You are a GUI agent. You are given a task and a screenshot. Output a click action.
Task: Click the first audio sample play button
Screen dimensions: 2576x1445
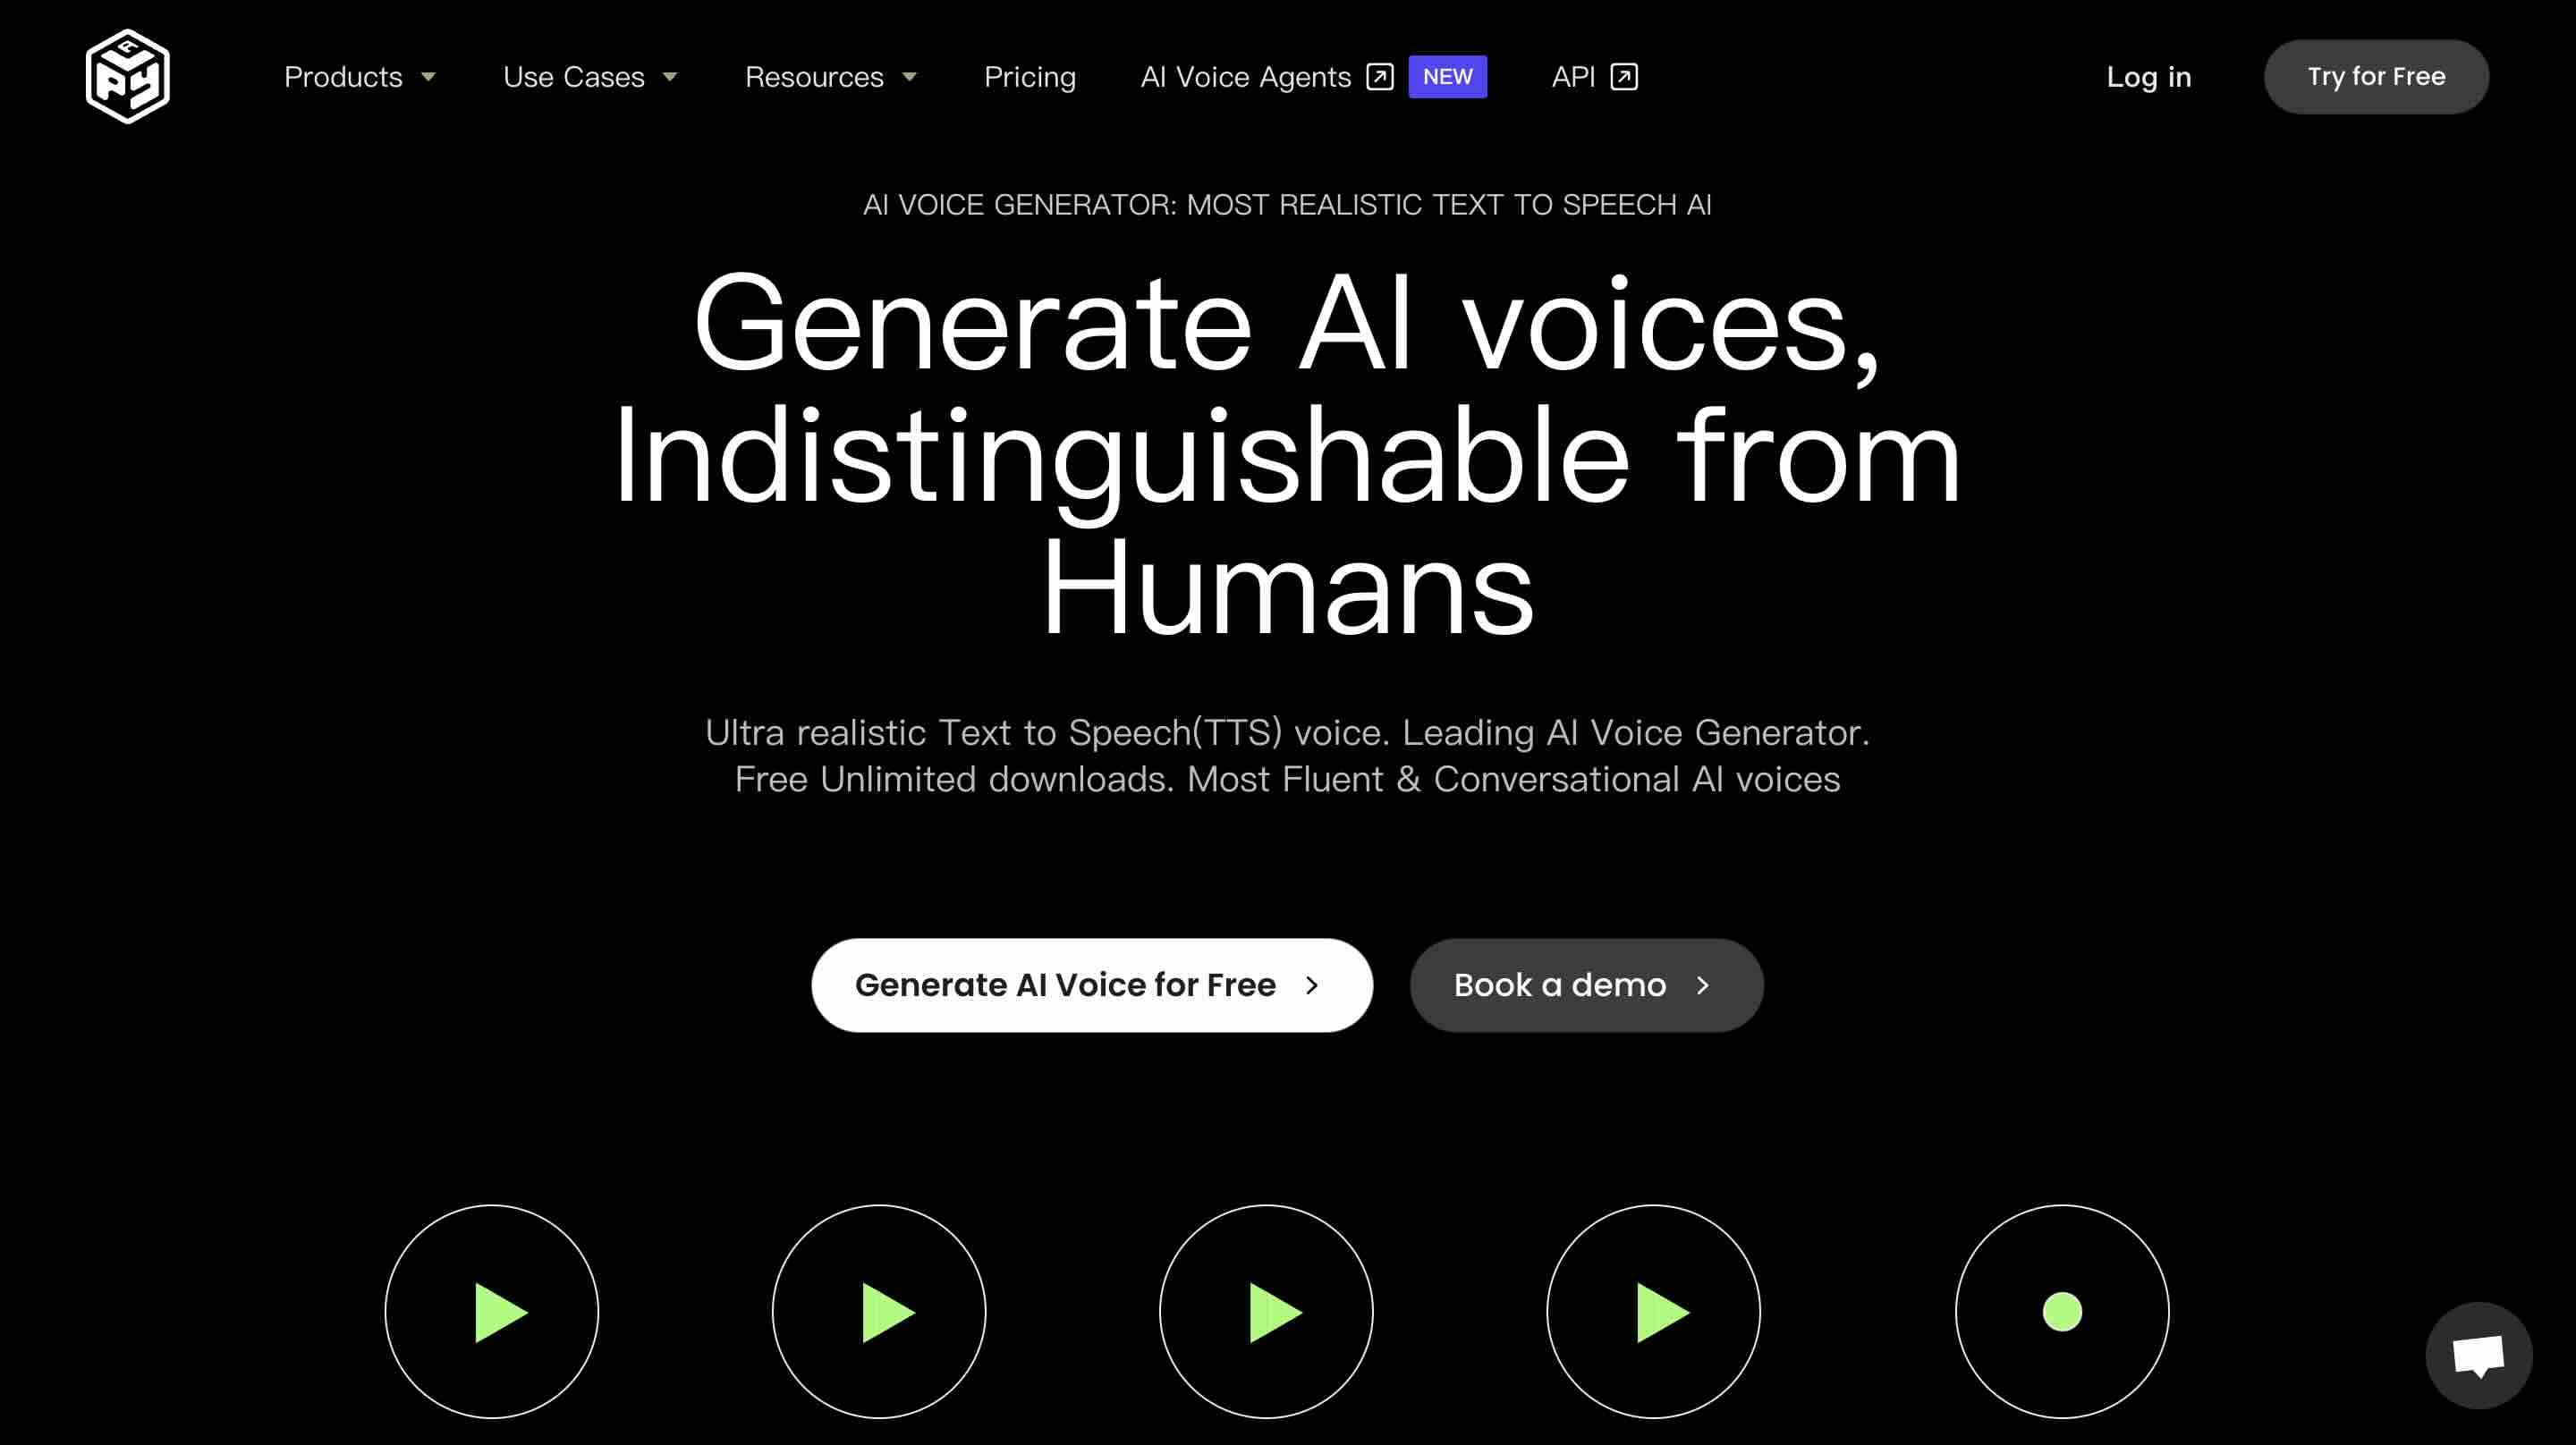[492, 1311]
